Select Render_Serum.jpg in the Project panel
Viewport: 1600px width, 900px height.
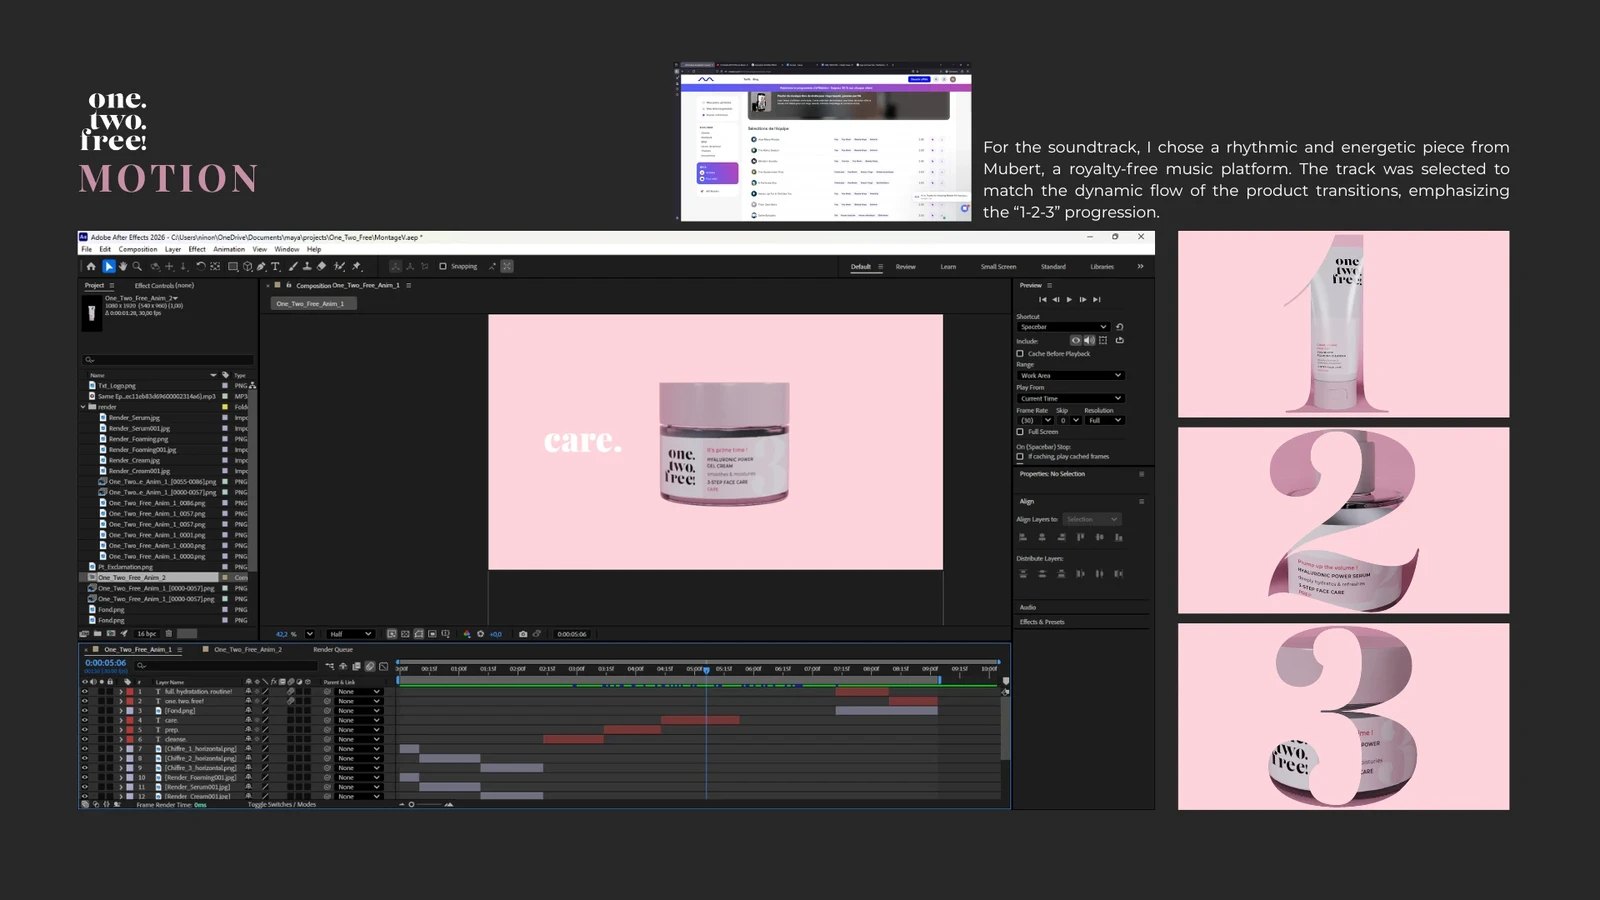click(134, 418)
